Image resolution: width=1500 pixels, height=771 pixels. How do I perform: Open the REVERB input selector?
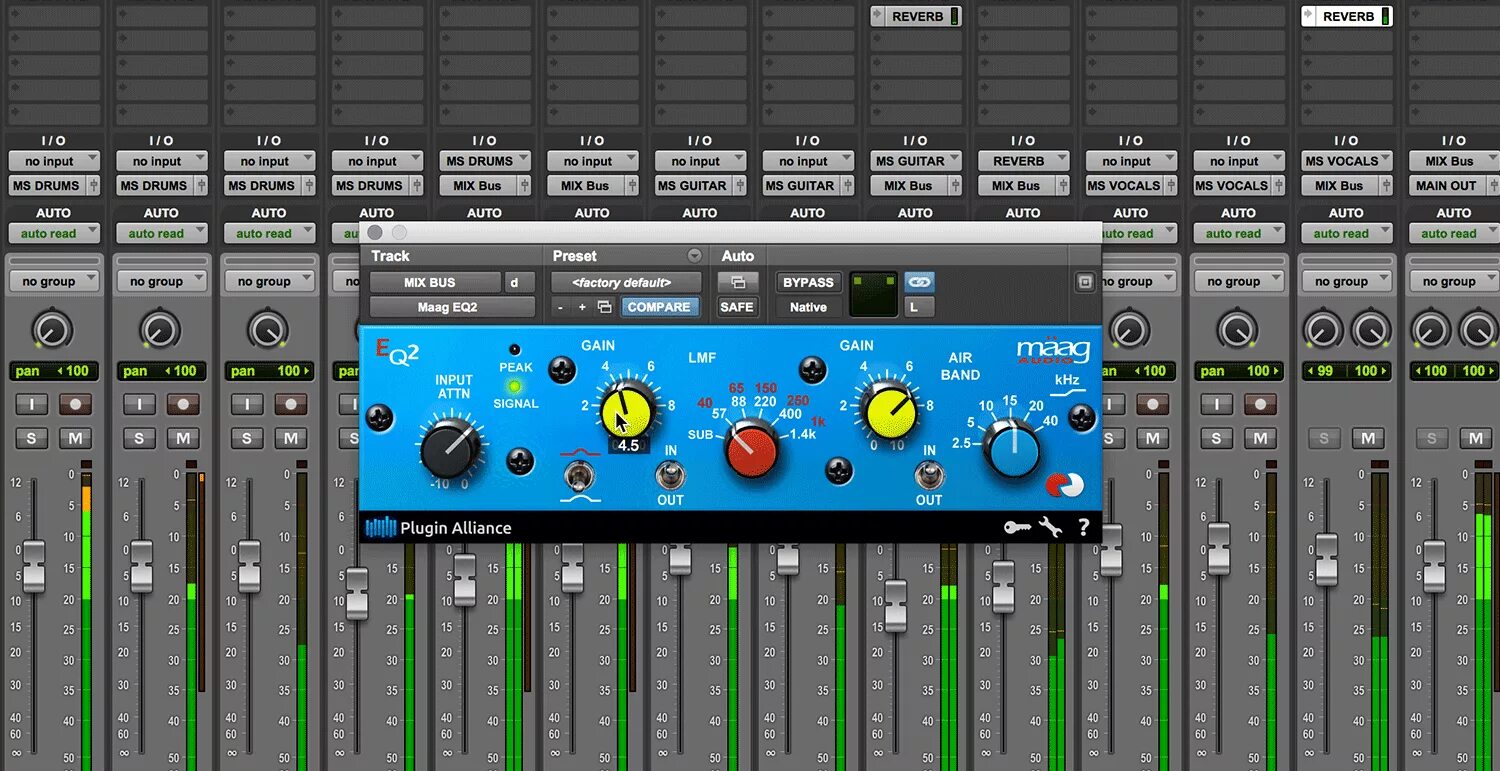point(1023,161)
